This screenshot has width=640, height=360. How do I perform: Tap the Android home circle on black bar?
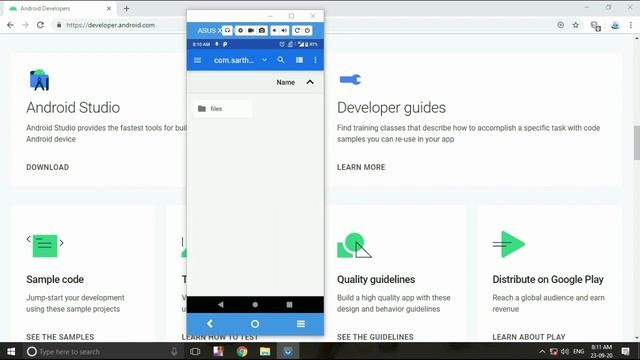[255, 304]
